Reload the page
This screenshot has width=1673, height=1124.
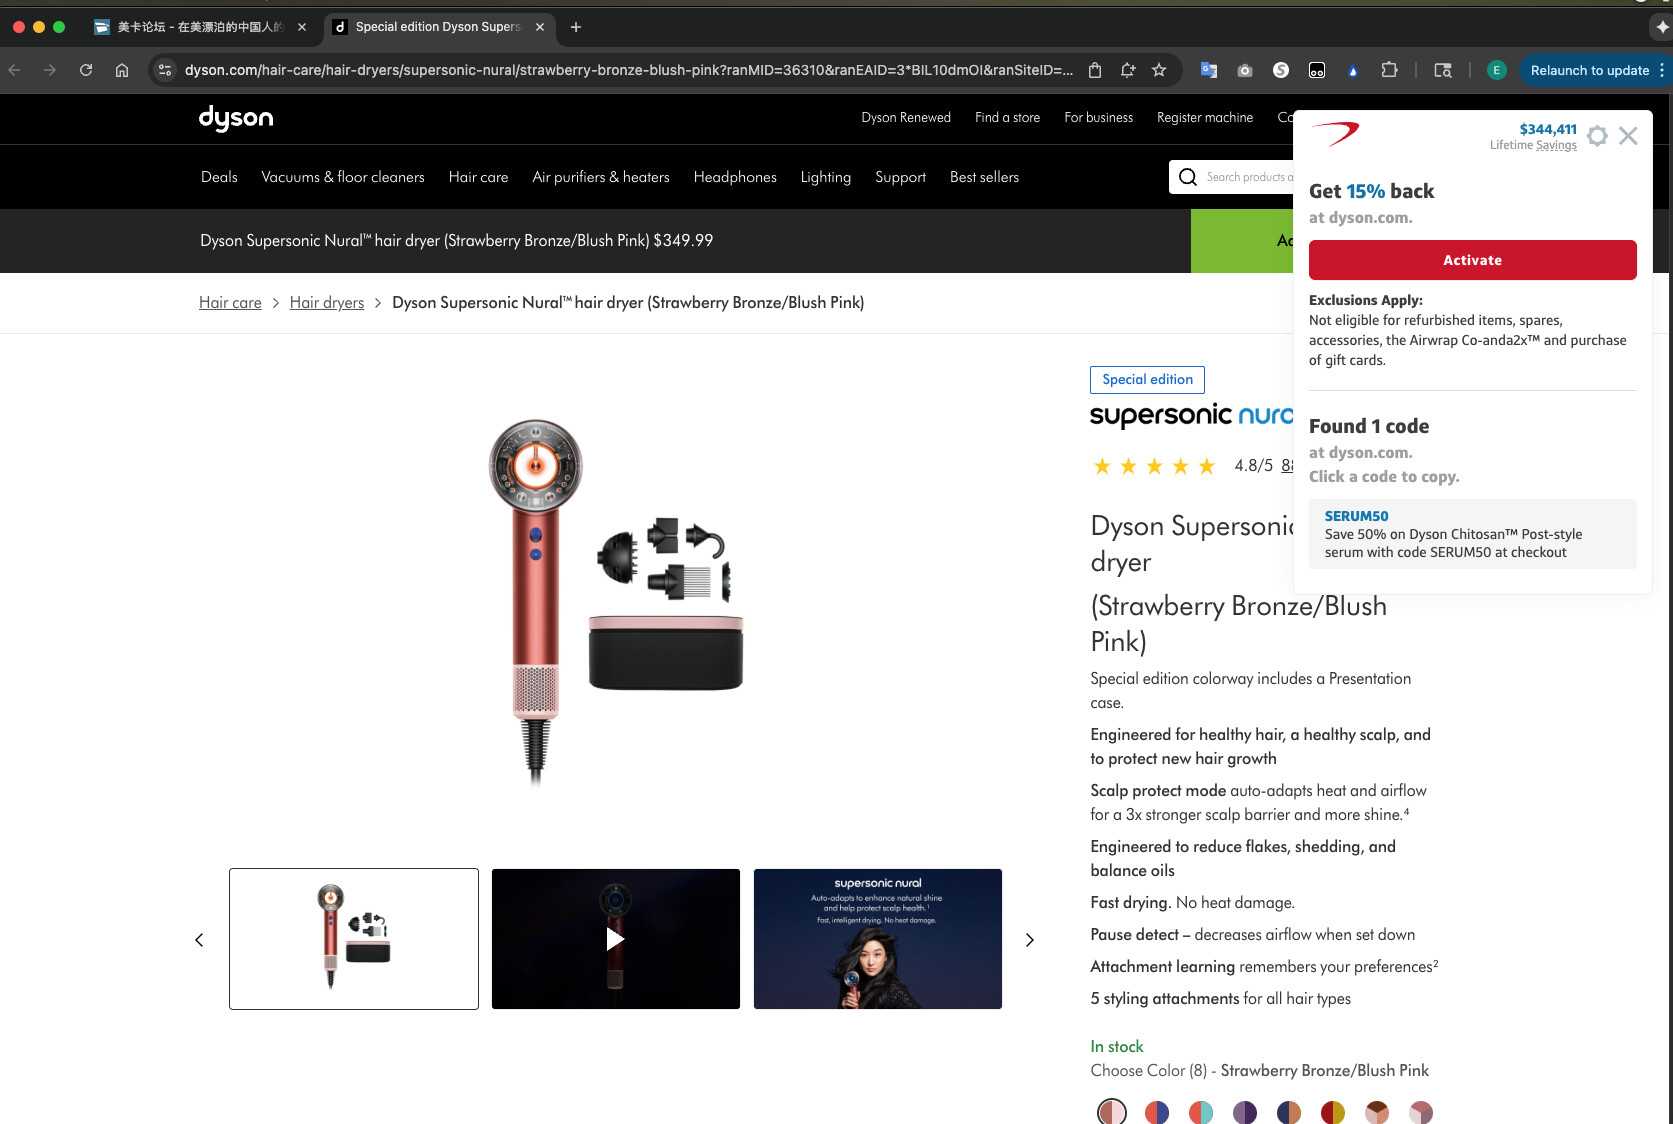86,70
